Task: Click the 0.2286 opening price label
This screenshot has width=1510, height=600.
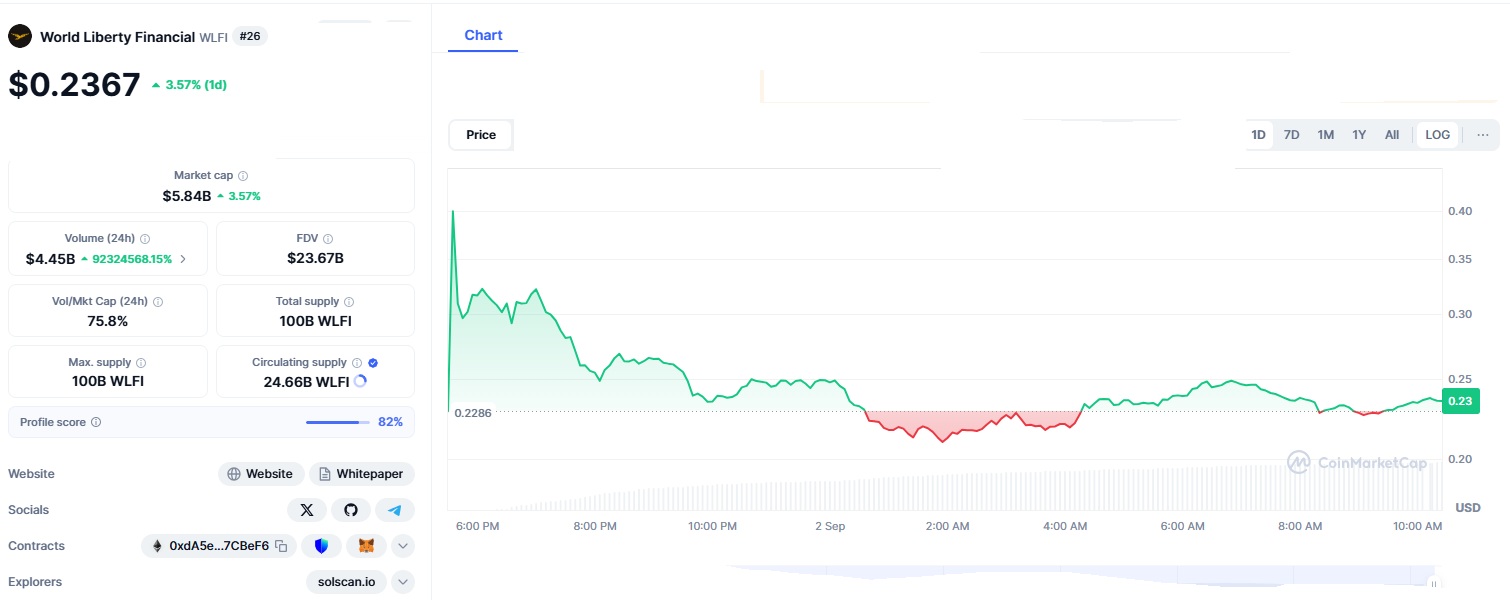Action: (x=473, y=412)
